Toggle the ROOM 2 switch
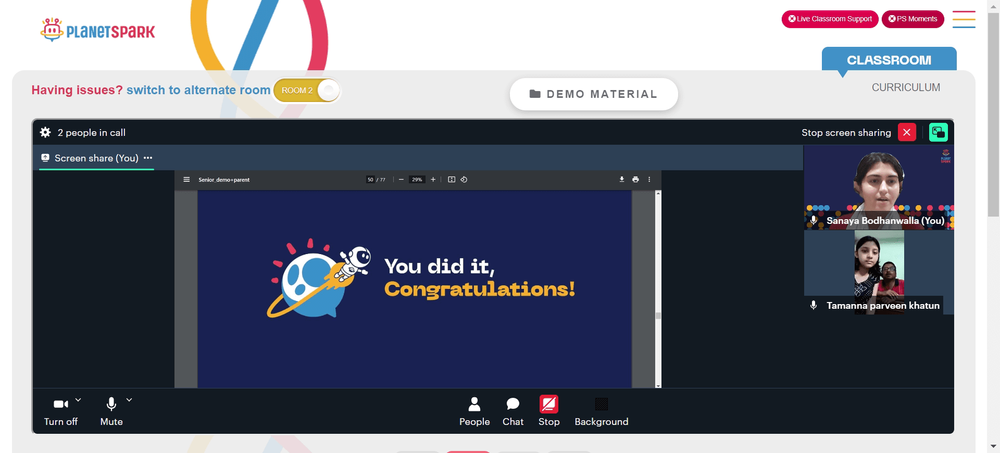1000x453 pixels. pos(307,90)
